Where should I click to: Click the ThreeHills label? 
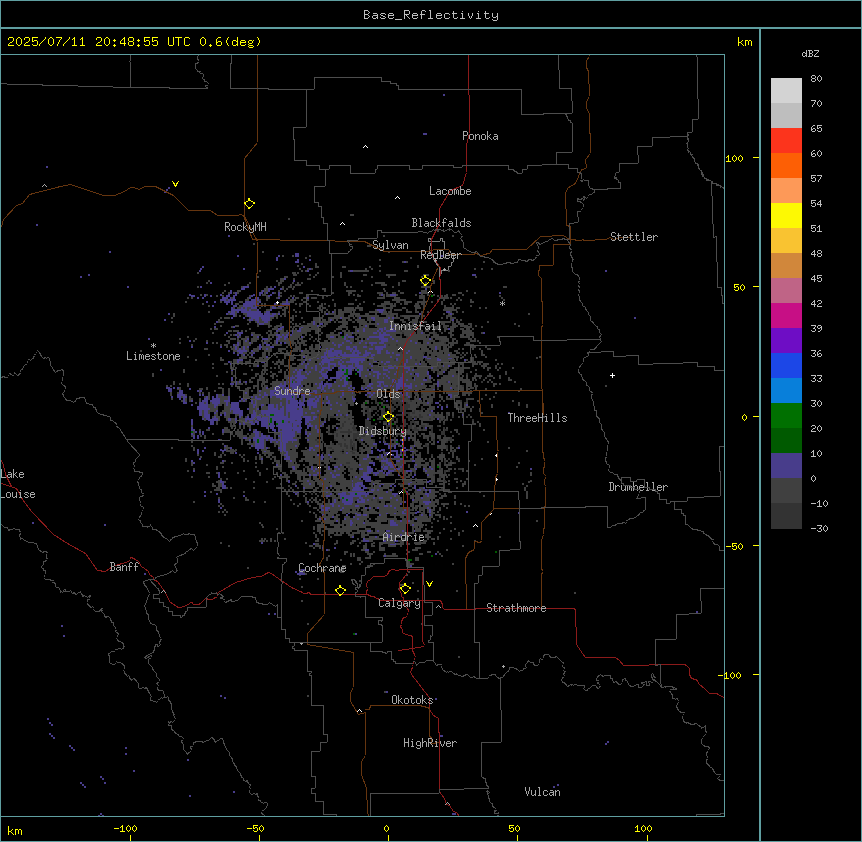pos(537,418)
